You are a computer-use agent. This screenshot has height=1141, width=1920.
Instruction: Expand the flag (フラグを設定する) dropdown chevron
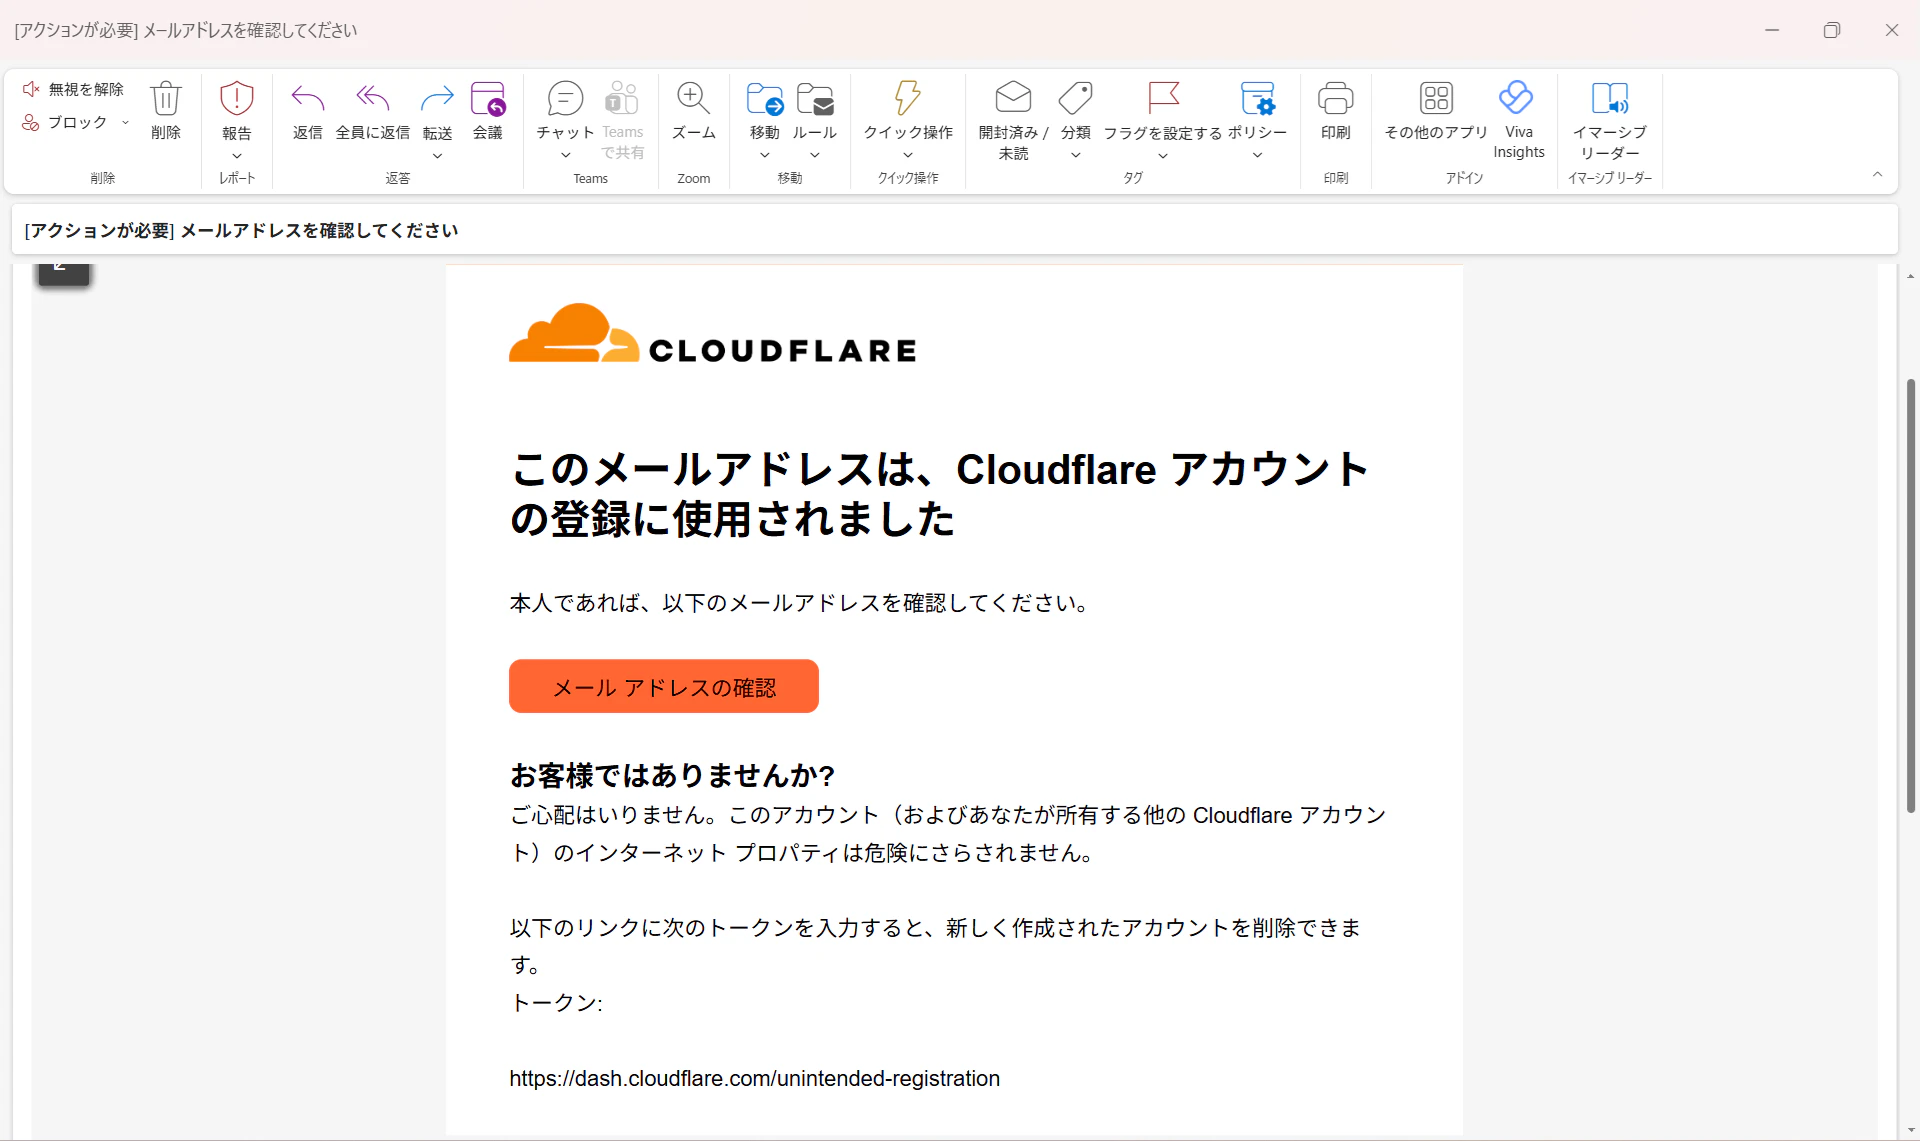[1163, 155]
